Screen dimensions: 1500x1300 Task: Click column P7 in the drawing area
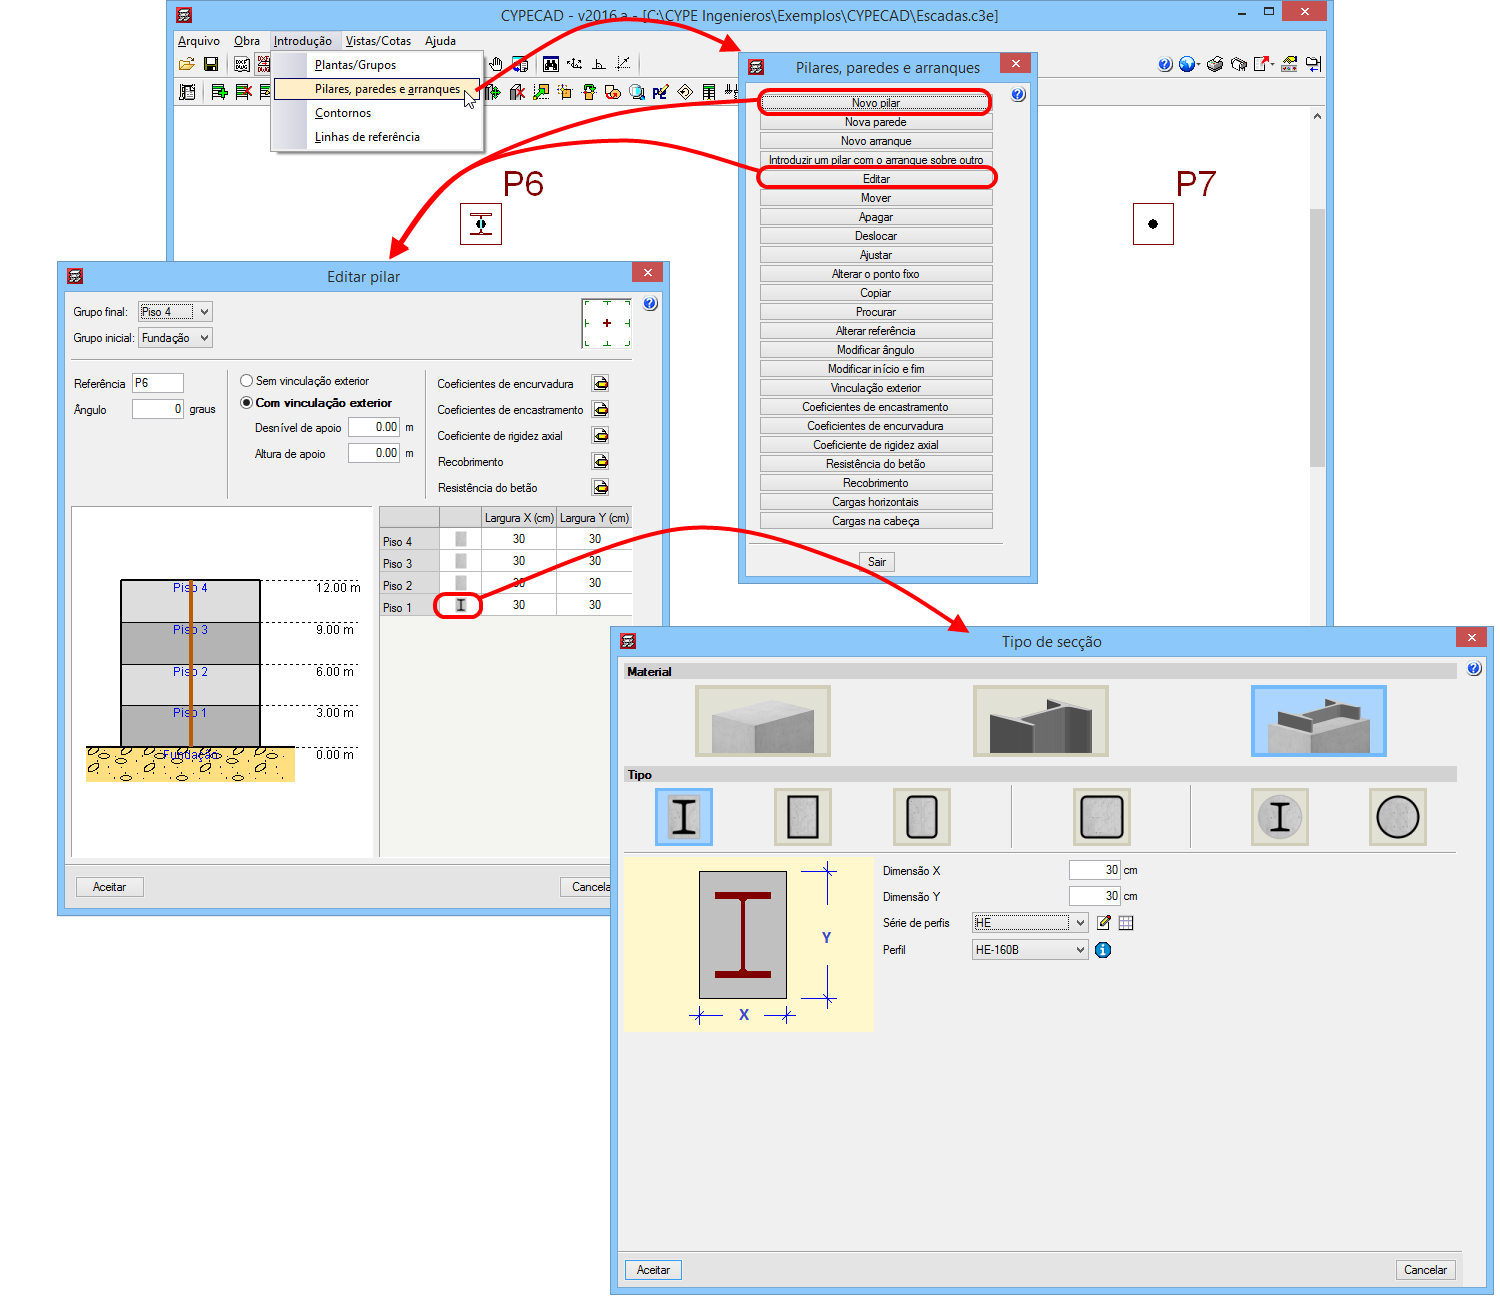click(1153, 224)
